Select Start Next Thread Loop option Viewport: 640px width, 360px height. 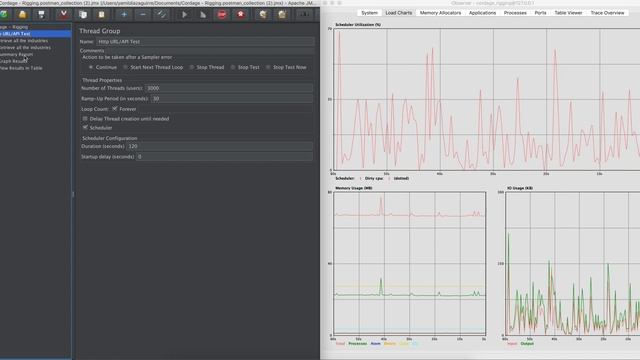coord(126,67)
